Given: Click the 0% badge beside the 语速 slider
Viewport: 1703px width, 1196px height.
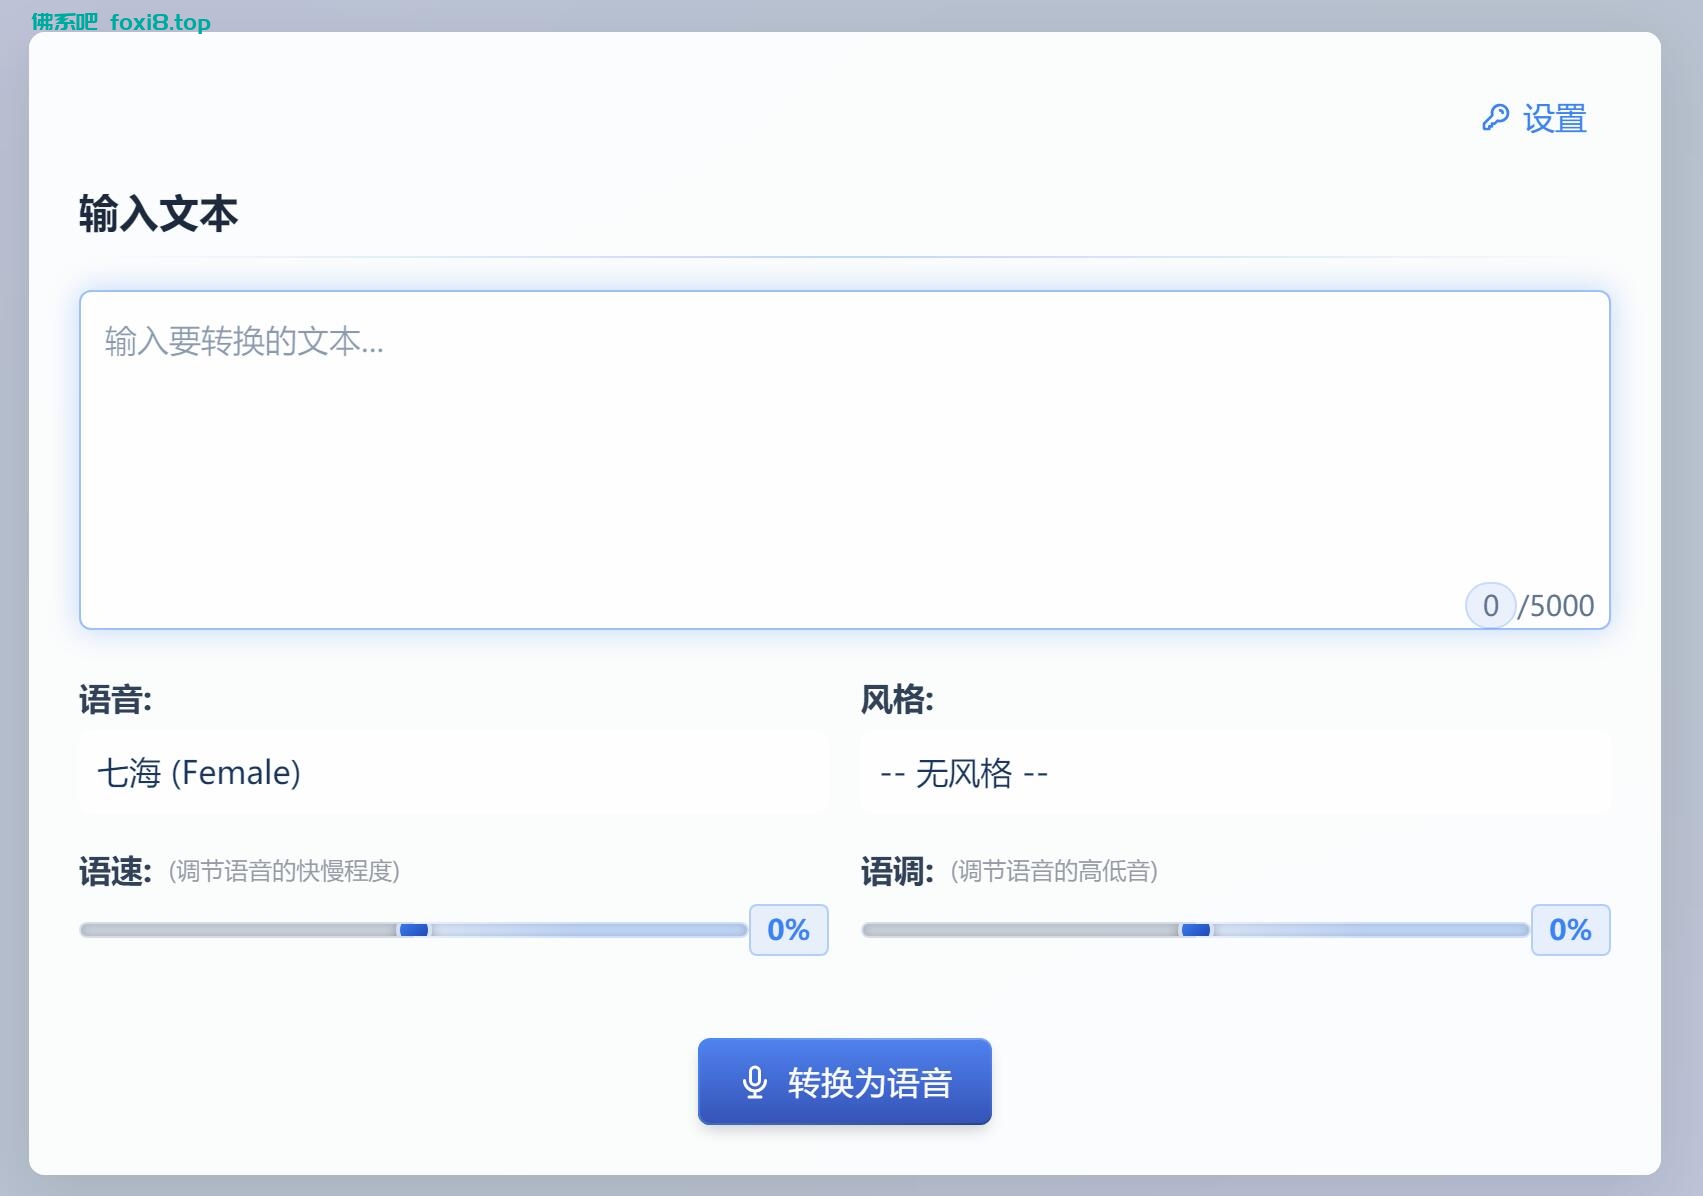Looking at the screenshot, I should click(788, 930).
